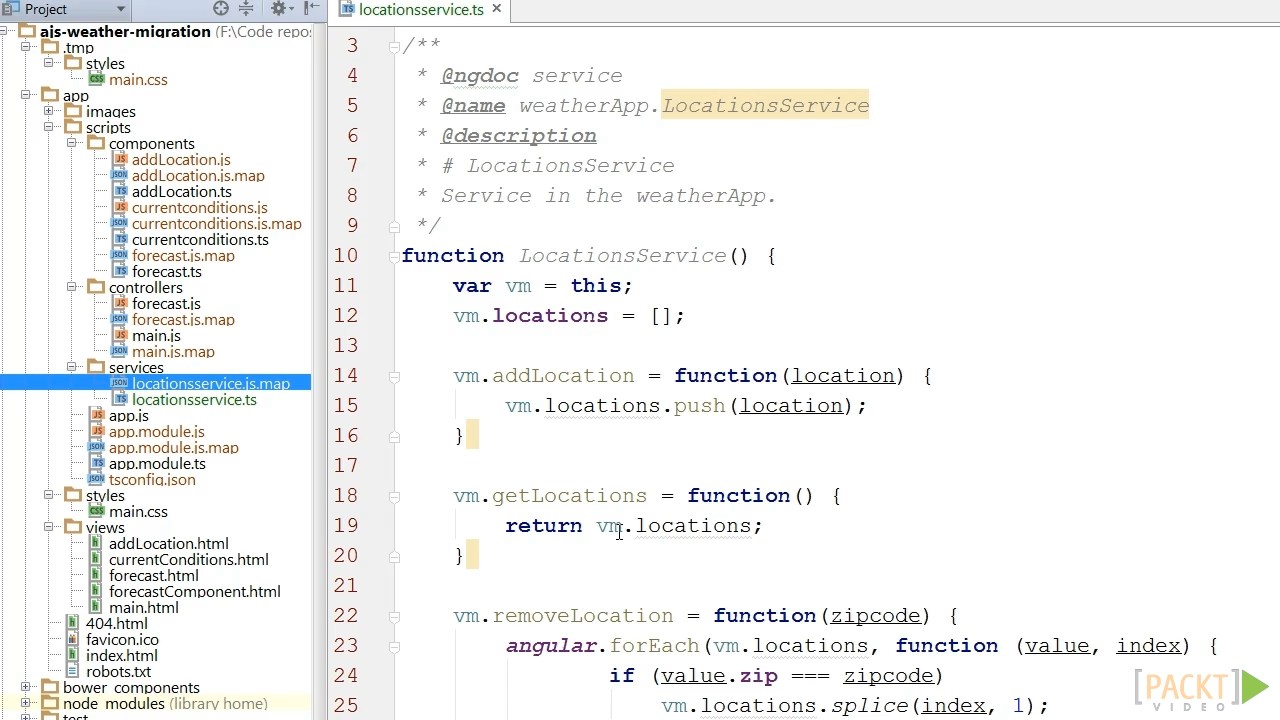Fold the LocationsService function at line 10
1280x720 pixels.
tap(394, 256)
